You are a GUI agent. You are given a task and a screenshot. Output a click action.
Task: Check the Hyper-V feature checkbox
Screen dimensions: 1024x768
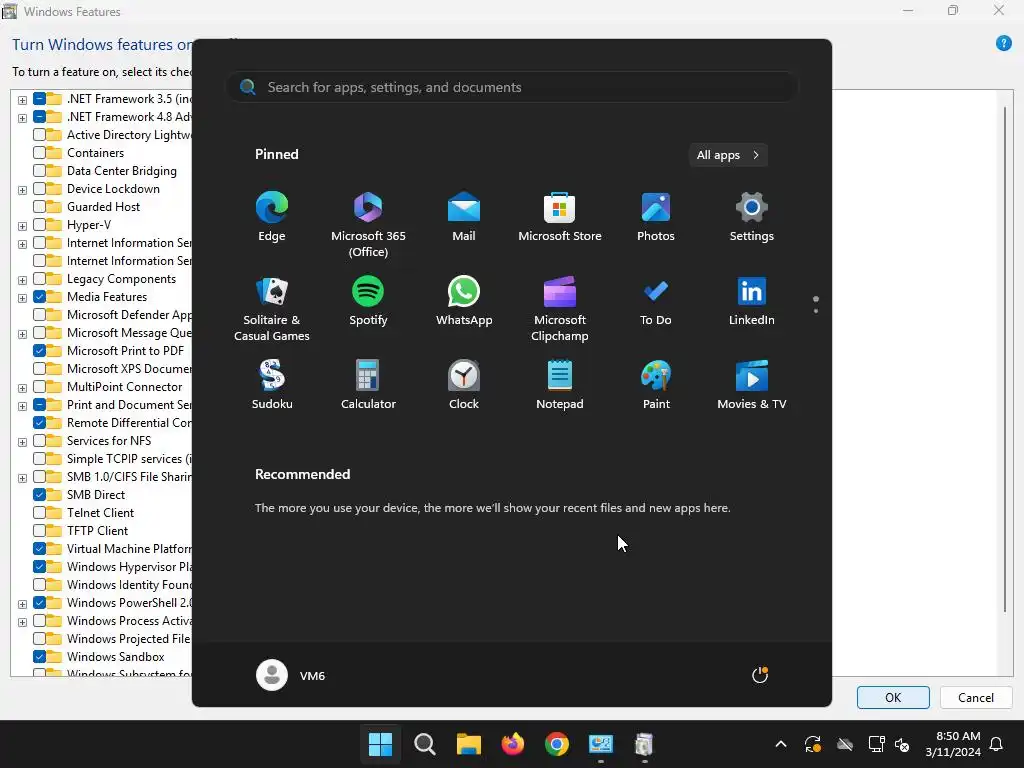[x=39, y=225]
